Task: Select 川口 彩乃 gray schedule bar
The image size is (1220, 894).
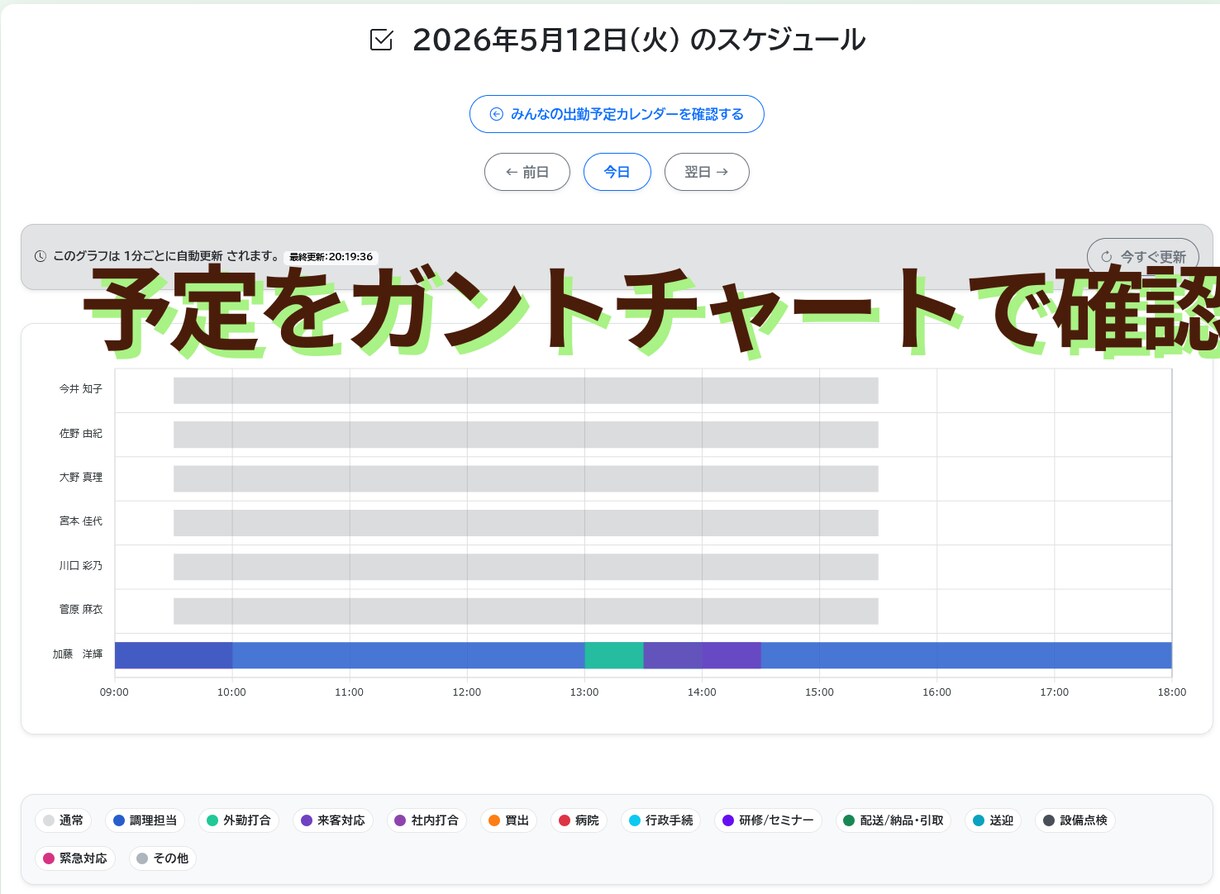Action: coord(526,566)
